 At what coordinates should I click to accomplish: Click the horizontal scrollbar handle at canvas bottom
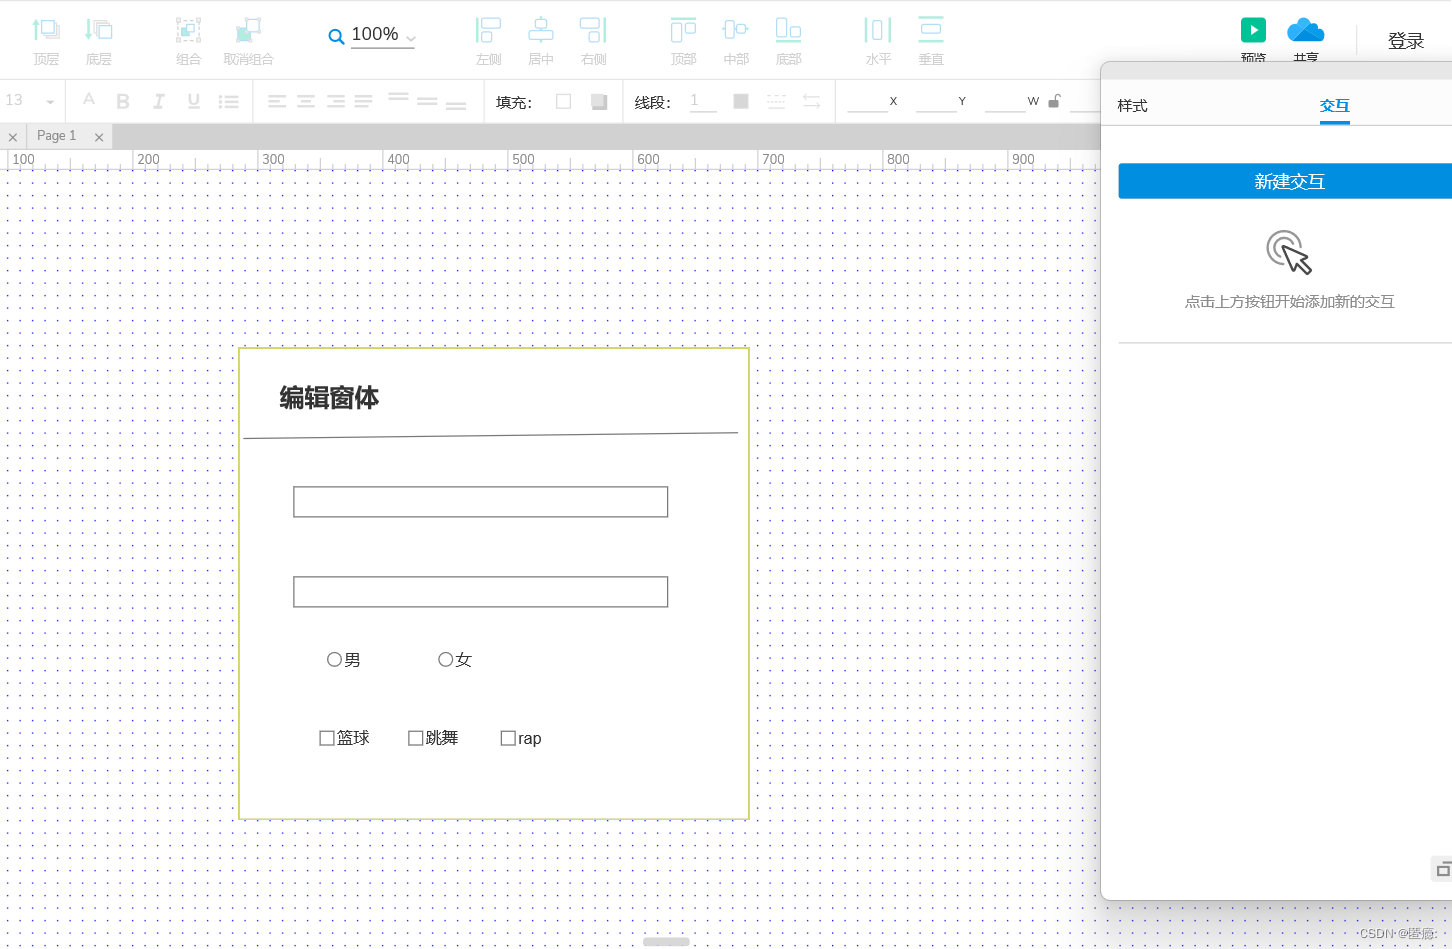(666, 942)
